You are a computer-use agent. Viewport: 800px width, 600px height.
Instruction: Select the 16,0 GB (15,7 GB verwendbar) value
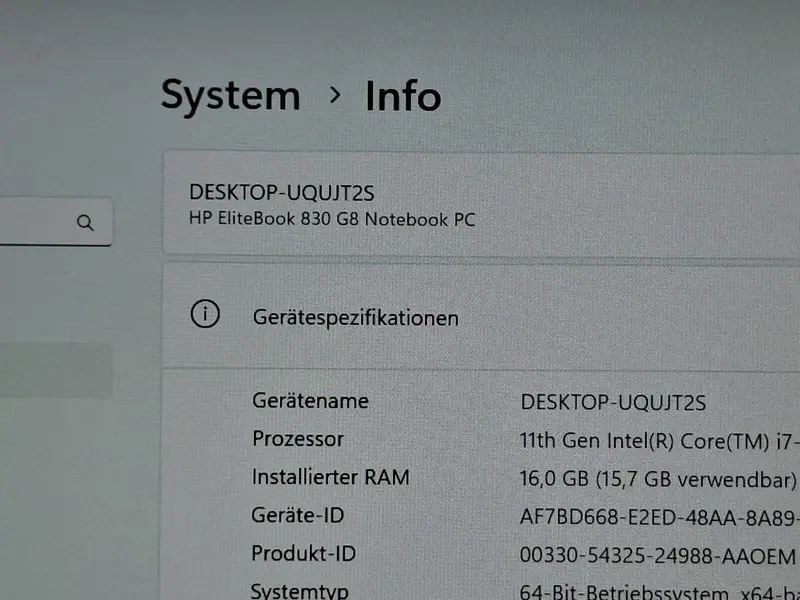[x=658, y=479]
